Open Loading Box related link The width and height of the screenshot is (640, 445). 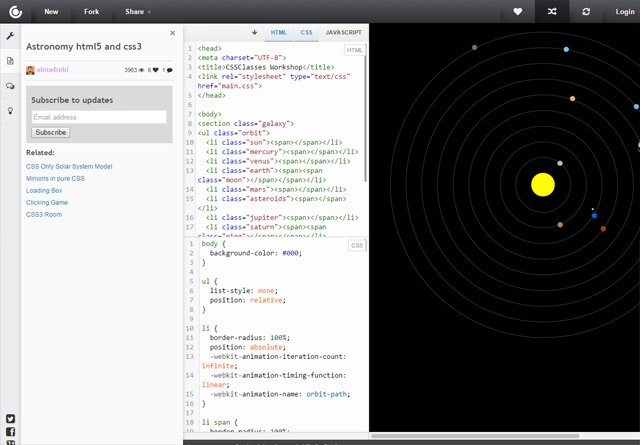pos(44,191)
